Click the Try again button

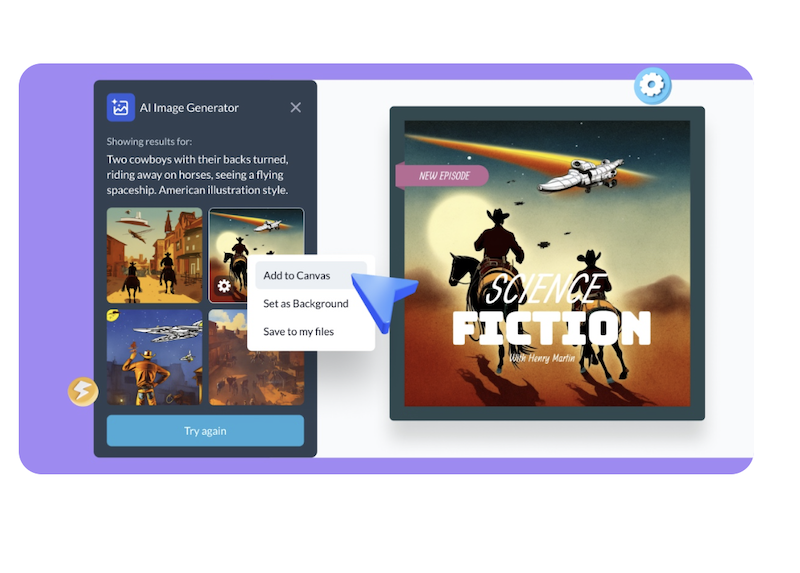(205, 431)
